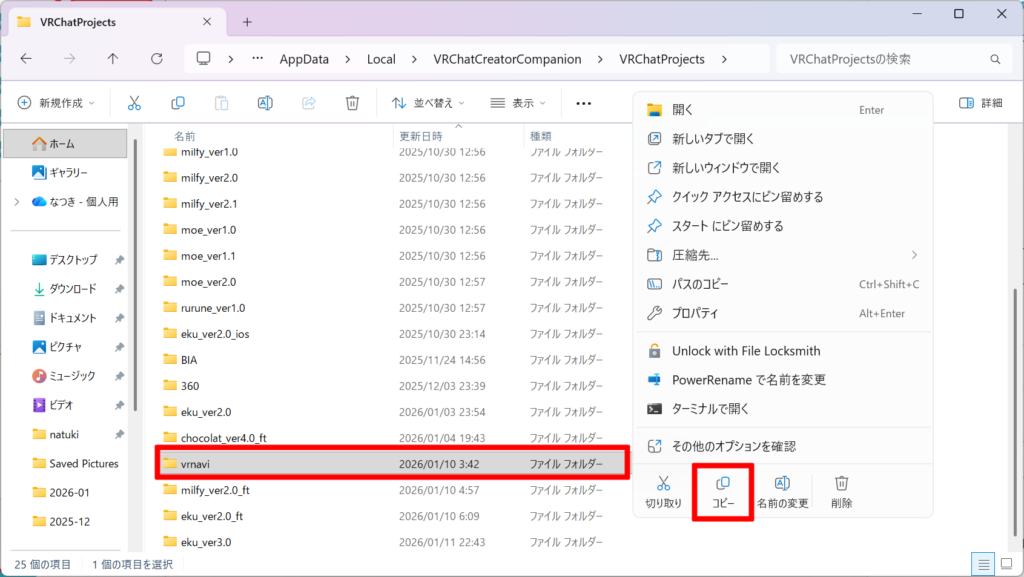Open the New item dropdown
The height and width of the screenshot is (577, 1024).
(x=57, y=103)
